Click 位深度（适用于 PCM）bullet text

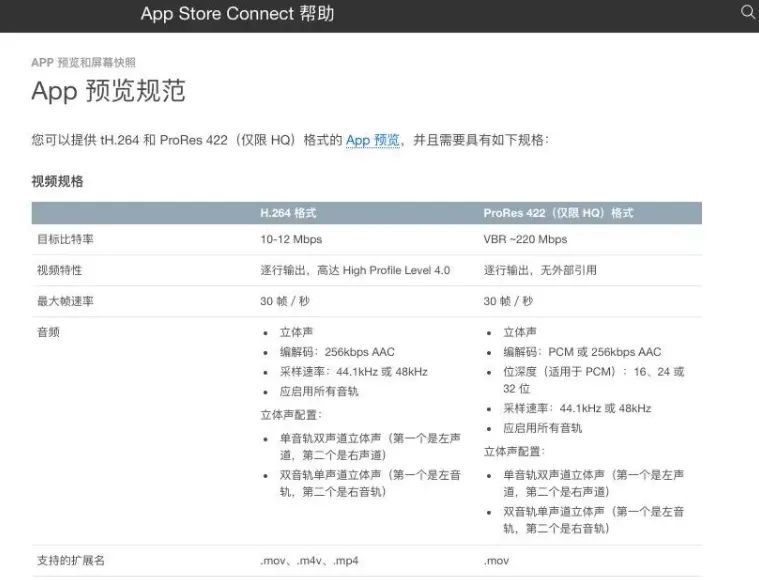pos(593,380)
